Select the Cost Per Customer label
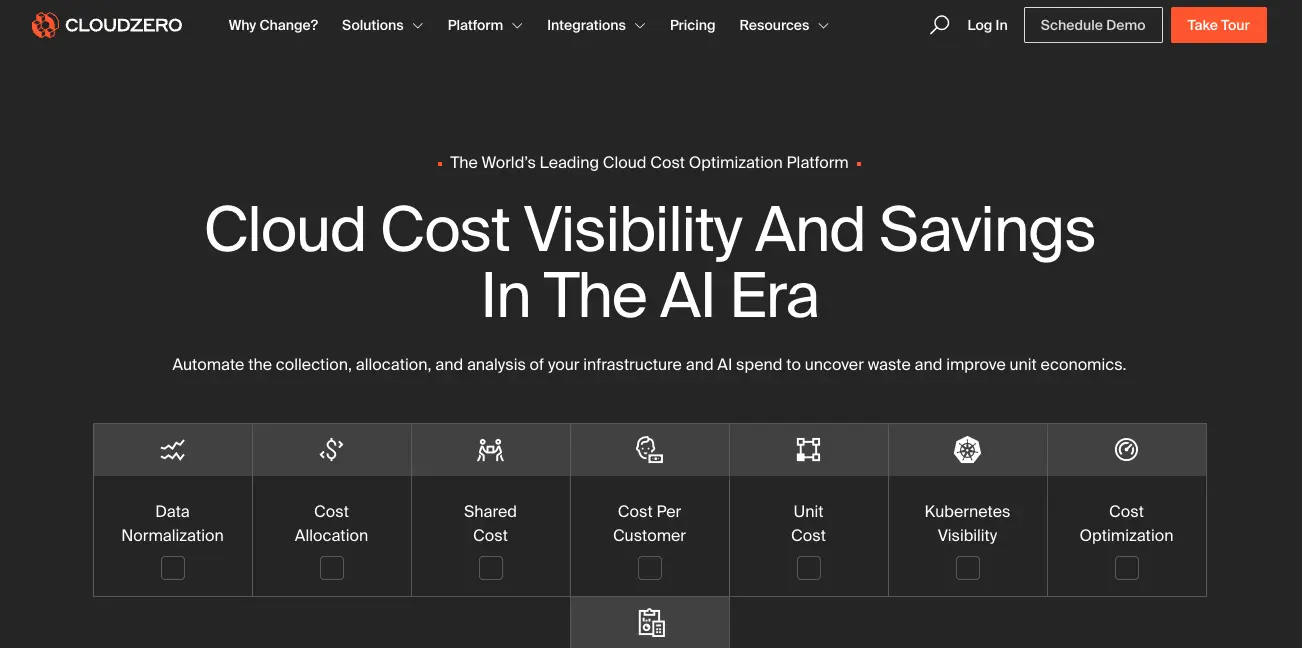 pyautogui.click(x=650, y=523)
